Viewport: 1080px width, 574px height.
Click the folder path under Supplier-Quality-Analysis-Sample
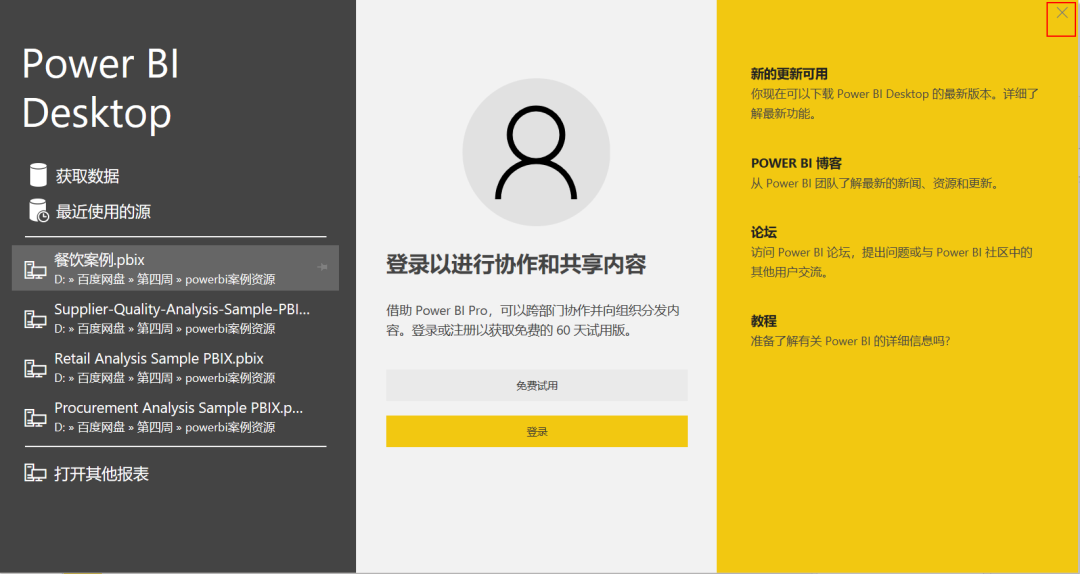(165, 329)
